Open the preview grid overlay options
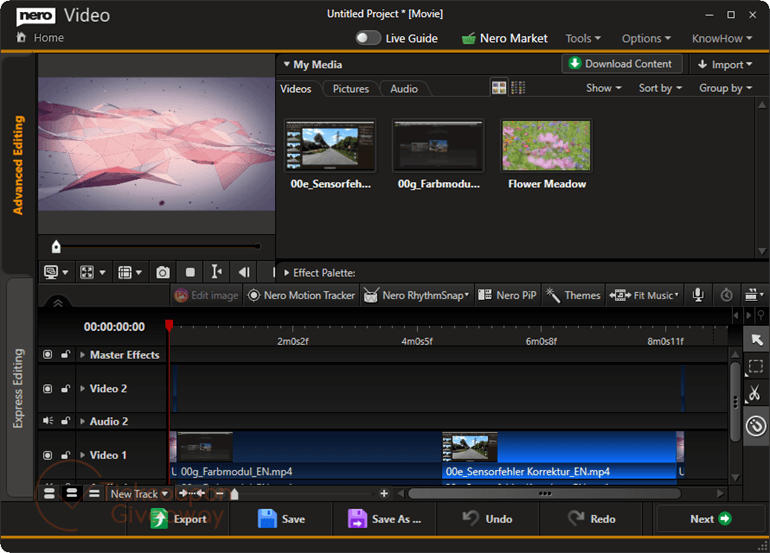This screenshot has height=553, width=770. coord(130,272)
